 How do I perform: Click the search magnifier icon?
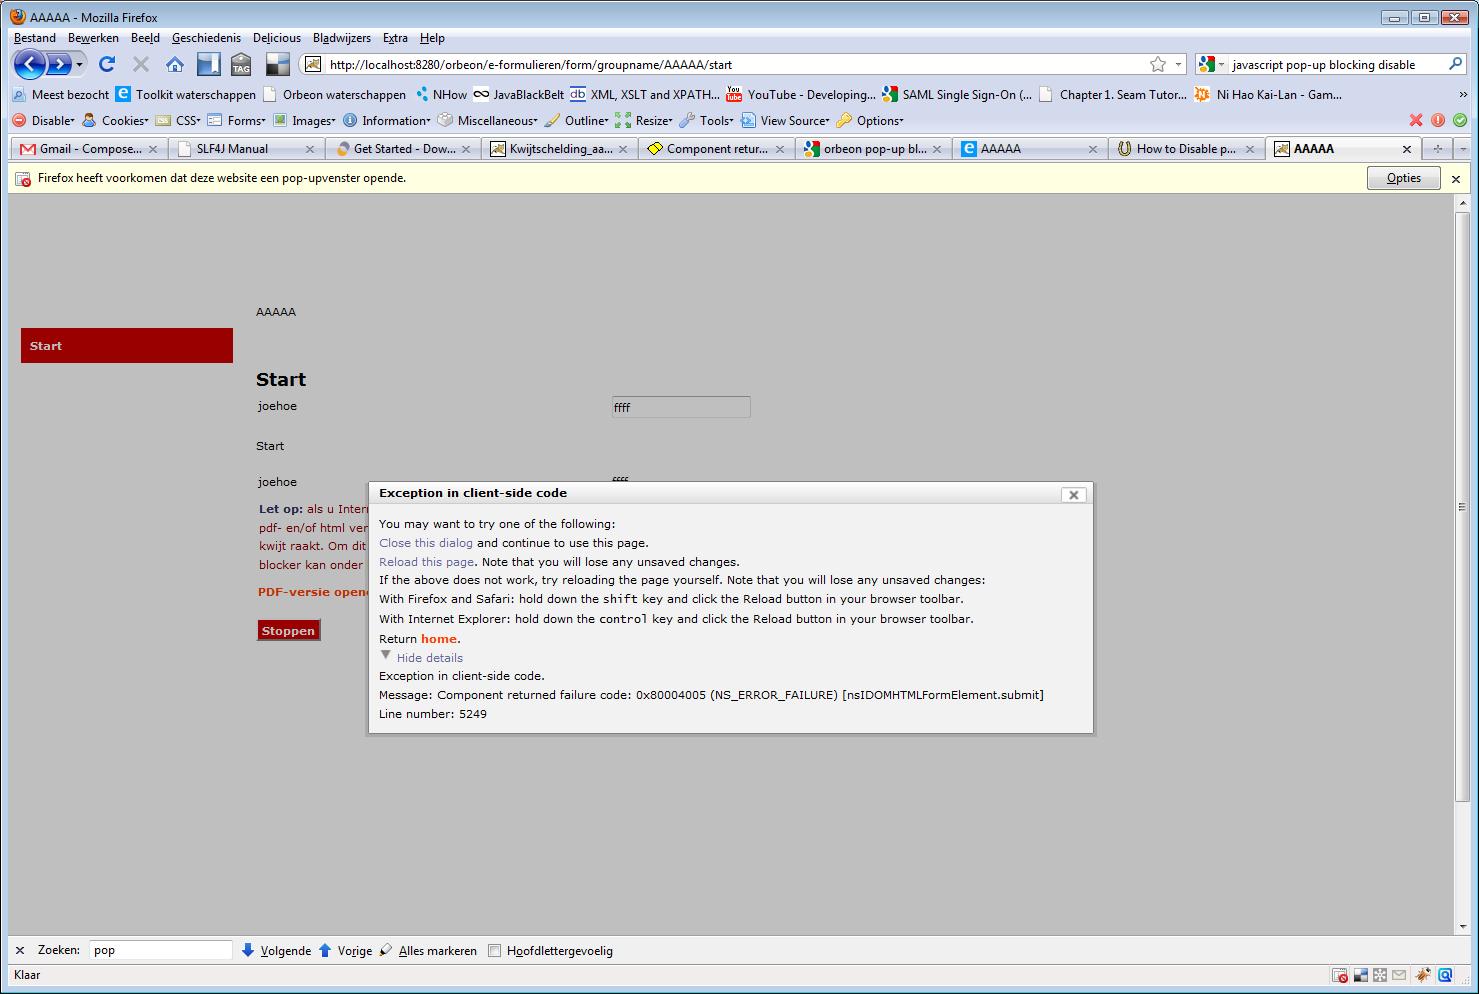pos(1455,65)
